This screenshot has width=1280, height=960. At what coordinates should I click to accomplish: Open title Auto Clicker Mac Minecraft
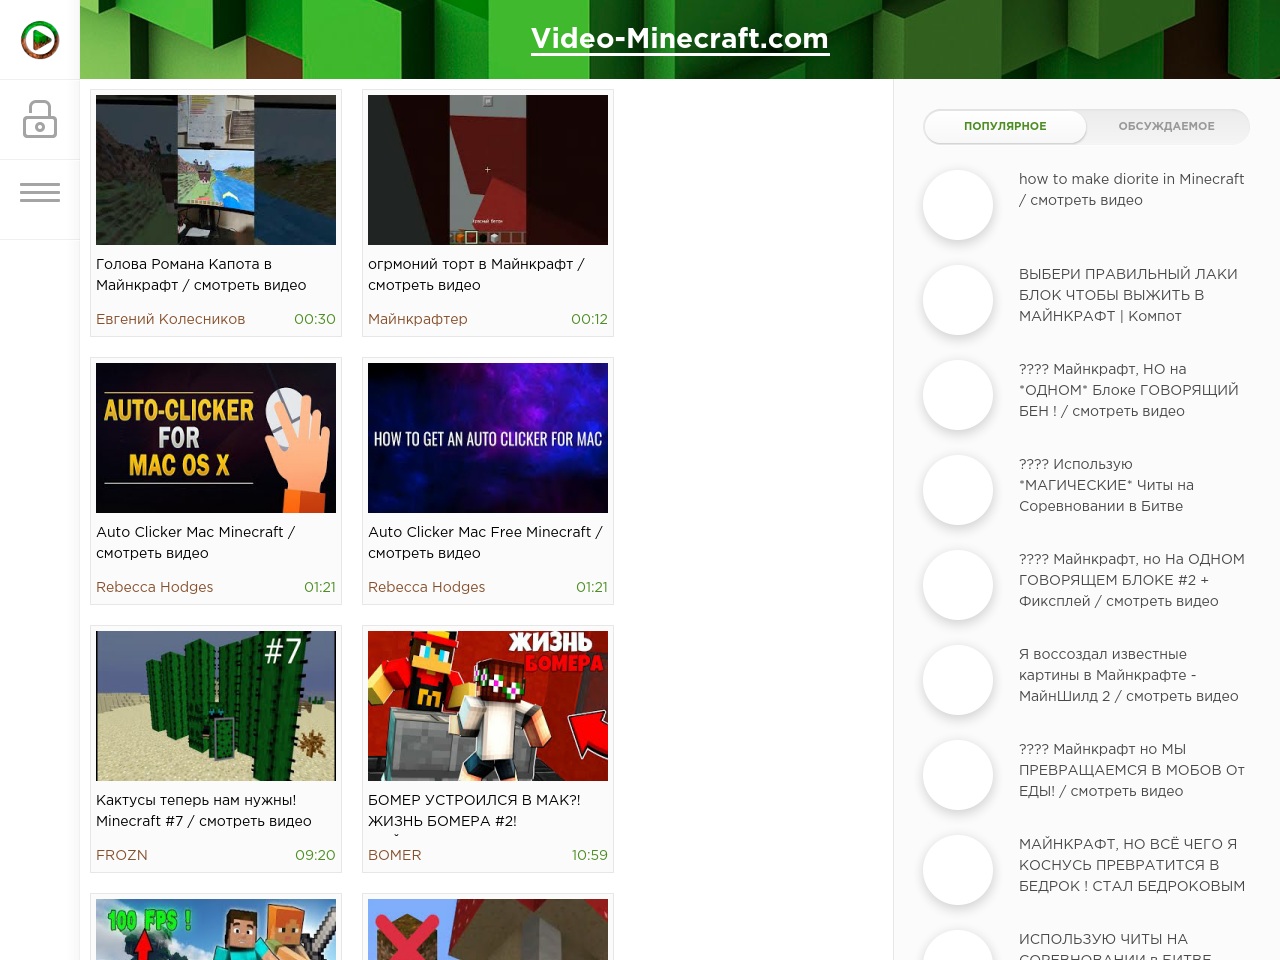pyautogui.click(x=195, y=543)
